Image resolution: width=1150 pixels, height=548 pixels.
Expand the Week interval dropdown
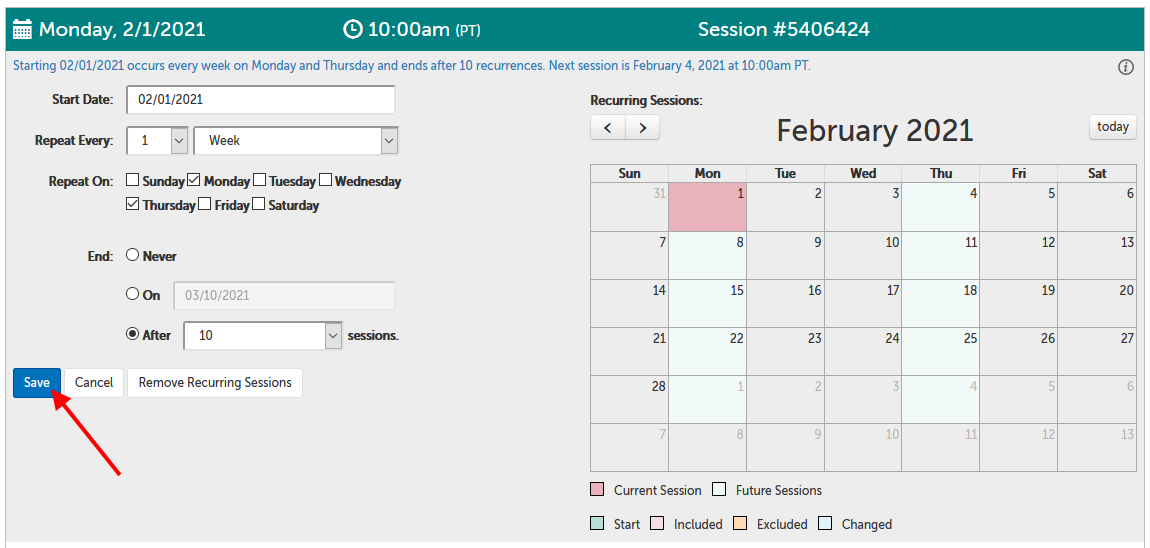point(389,141)
